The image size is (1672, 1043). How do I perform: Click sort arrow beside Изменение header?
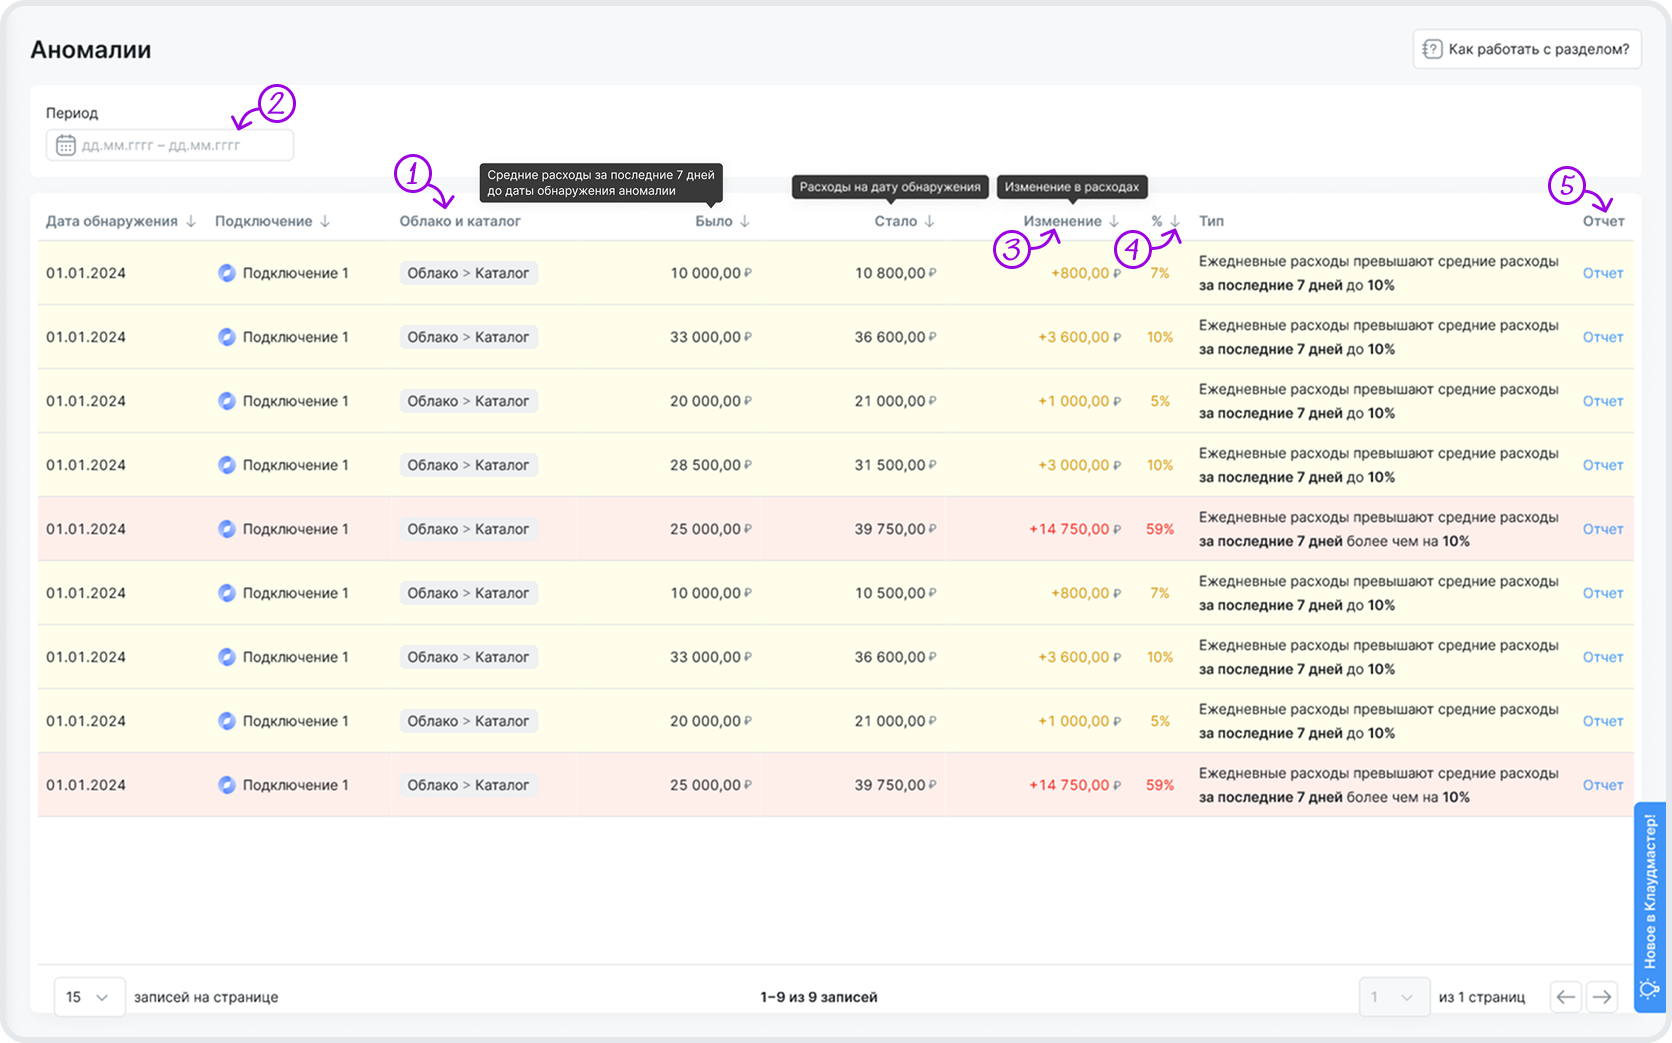click(1113, 222)
